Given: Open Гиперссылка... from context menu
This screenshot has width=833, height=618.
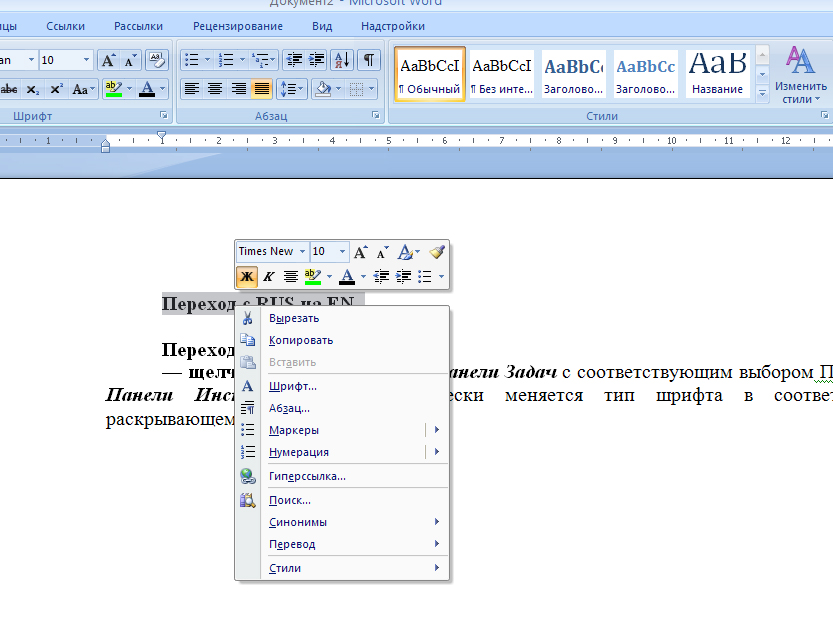Looking at the screenshot, I should tap(342, 476).
